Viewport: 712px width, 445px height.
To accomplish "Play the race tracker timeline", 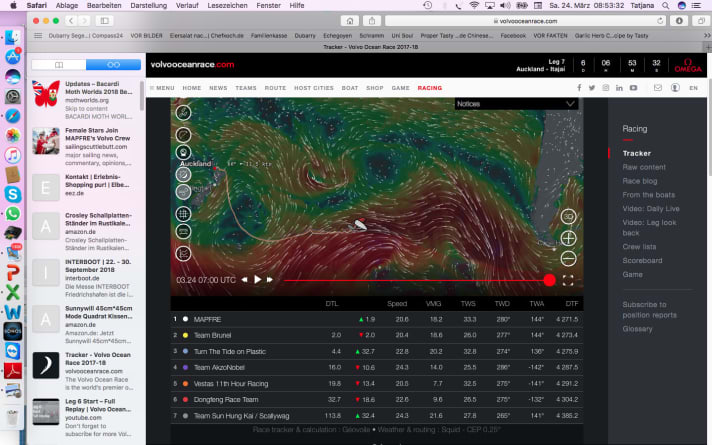I will 257,280.
